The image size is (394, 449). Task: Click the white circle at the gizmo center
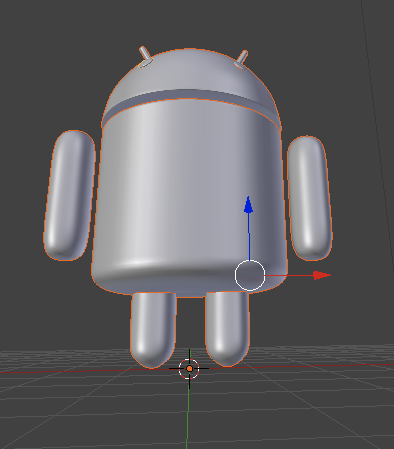click(x=250, y=275)
